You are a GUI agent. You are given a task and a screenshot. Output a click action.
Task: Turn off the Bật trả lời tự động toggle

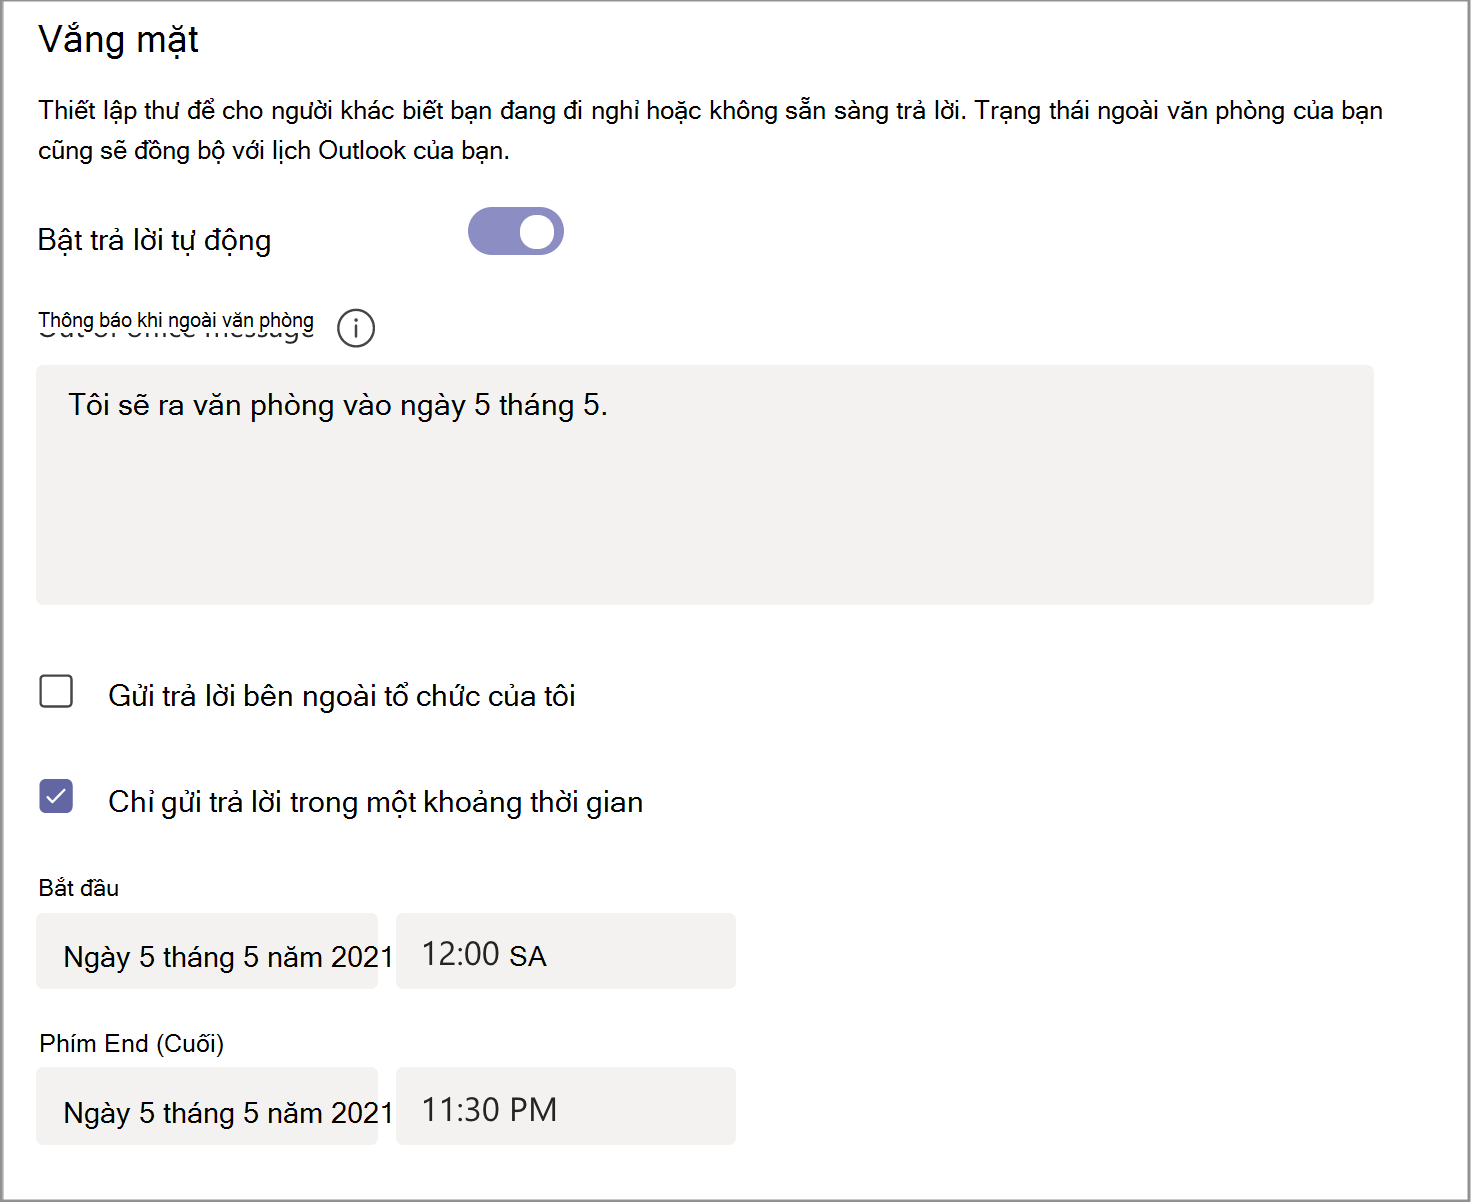[x=516, y=231]
